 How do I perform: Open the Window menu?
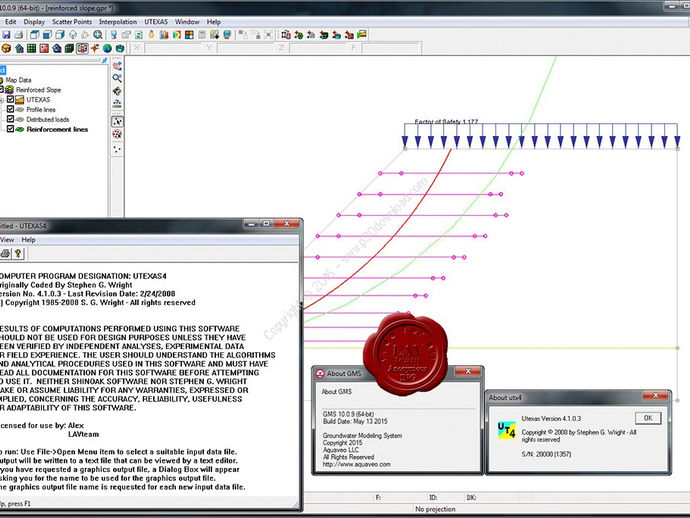pyautogui.click(x=187, y=22)
